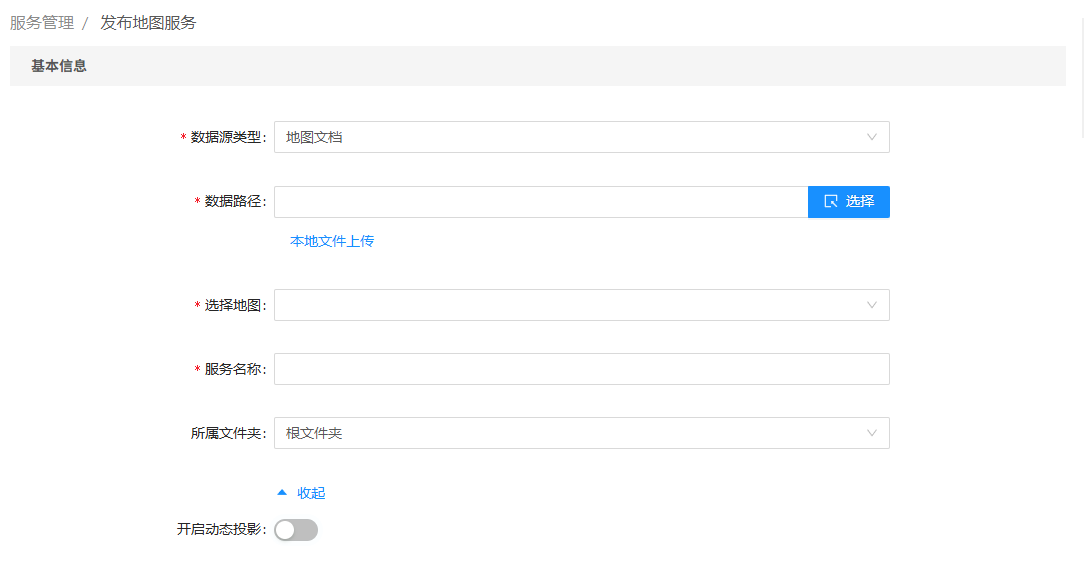Screen dimensions: 1085x566
Task: Click the cursor icon on the 选择 button
Action: (831, 202)
